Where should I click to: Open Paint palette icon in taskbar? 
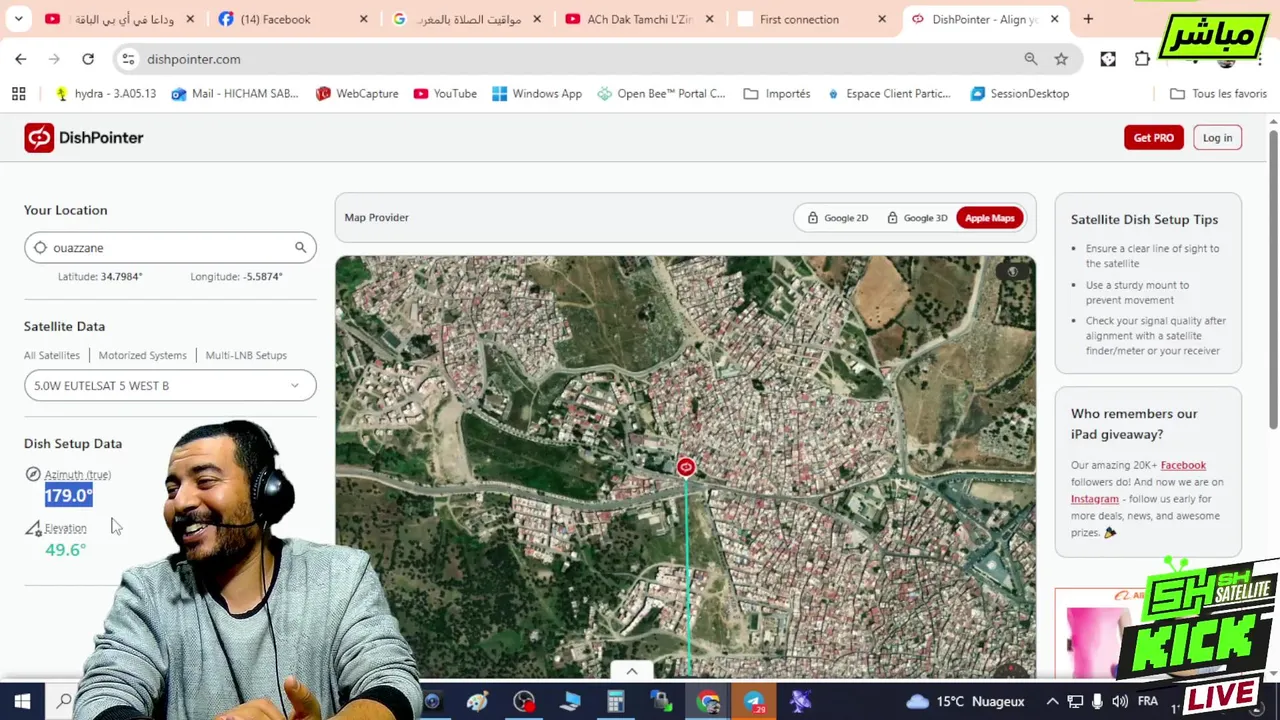coord(477,702)
